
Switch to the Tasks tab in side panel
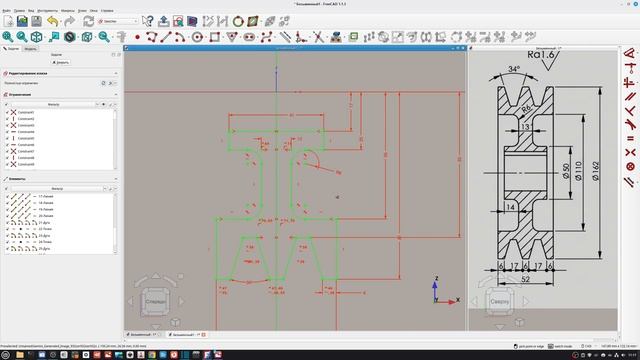tap(11, 49)
